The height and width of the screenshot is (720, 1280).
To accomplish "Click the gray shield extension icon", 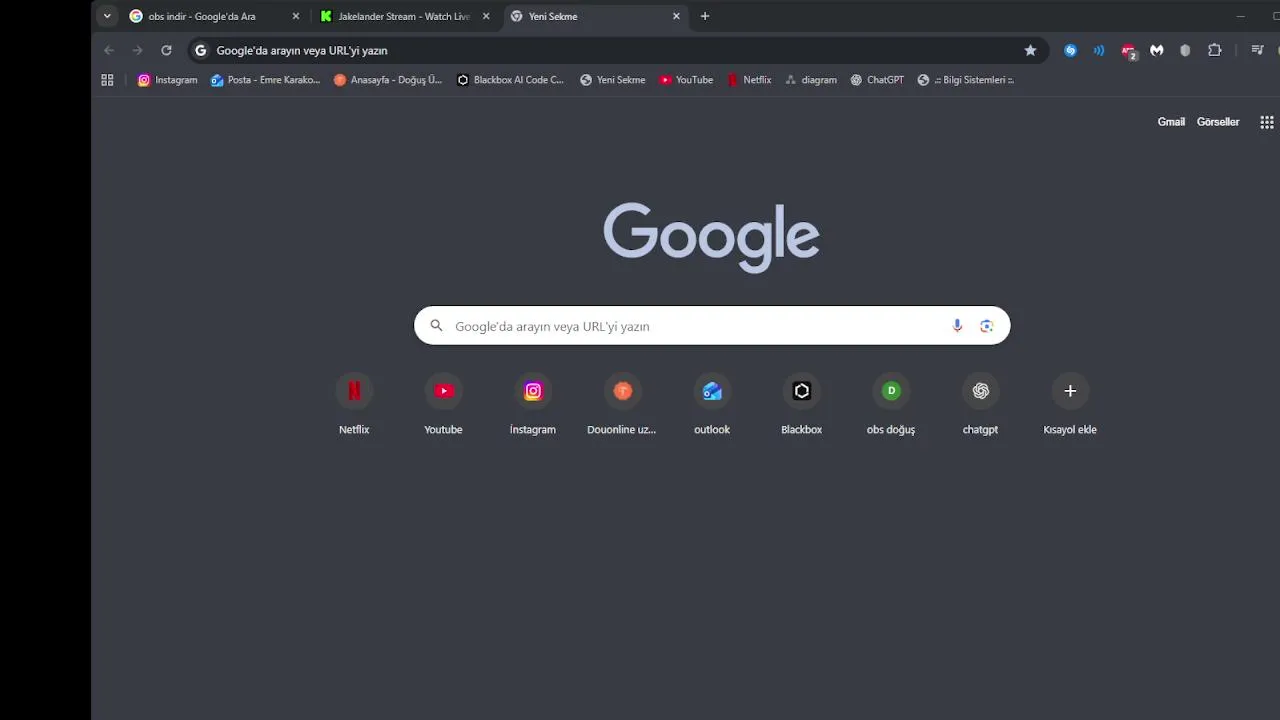I will click(1185, 50).
